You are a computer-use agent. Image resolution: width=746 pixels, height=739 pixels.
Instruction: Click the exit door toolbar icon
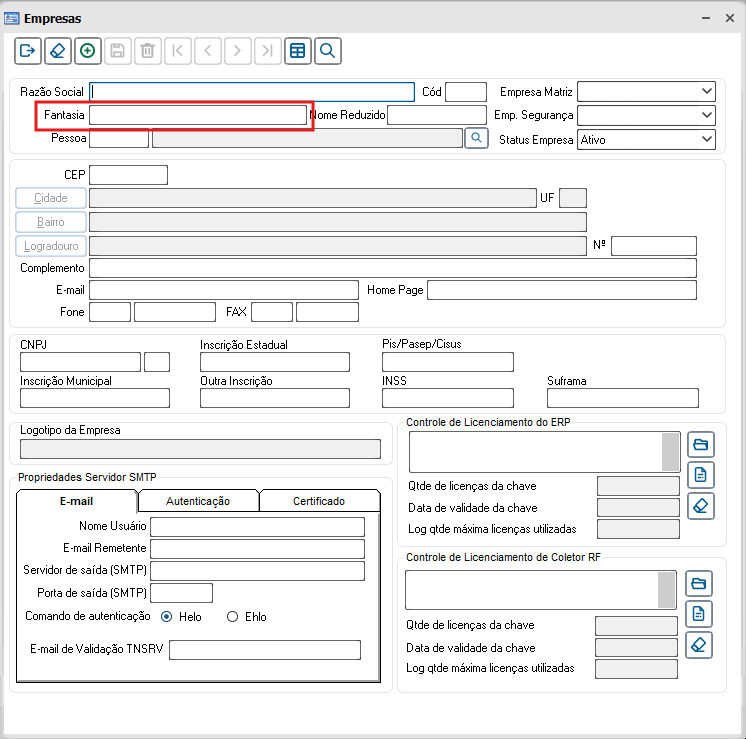pyautogui.click(x=28, y=50)
